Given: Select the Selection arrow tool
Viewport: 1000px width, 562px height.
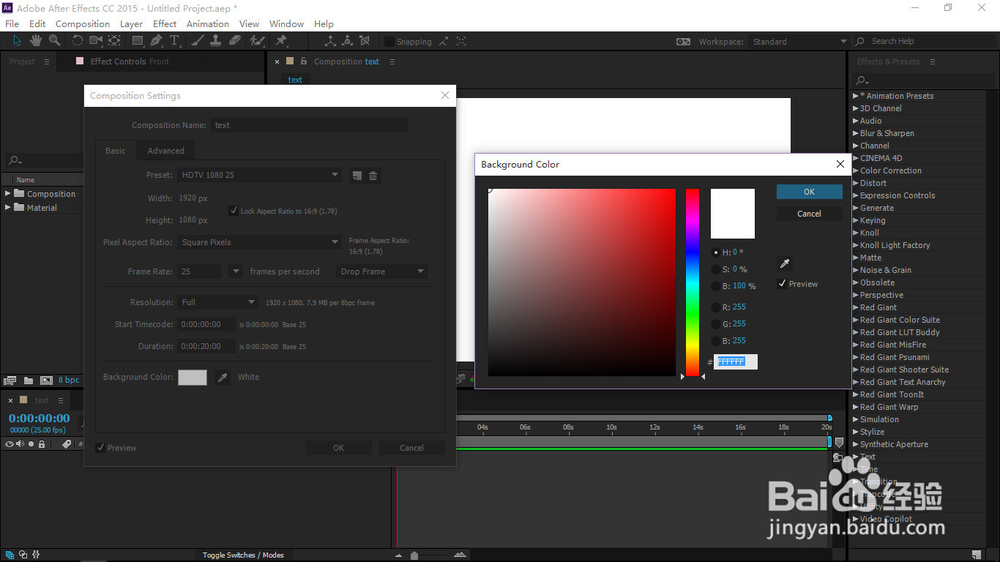Looking at the screenshot, I should [17, 41].
